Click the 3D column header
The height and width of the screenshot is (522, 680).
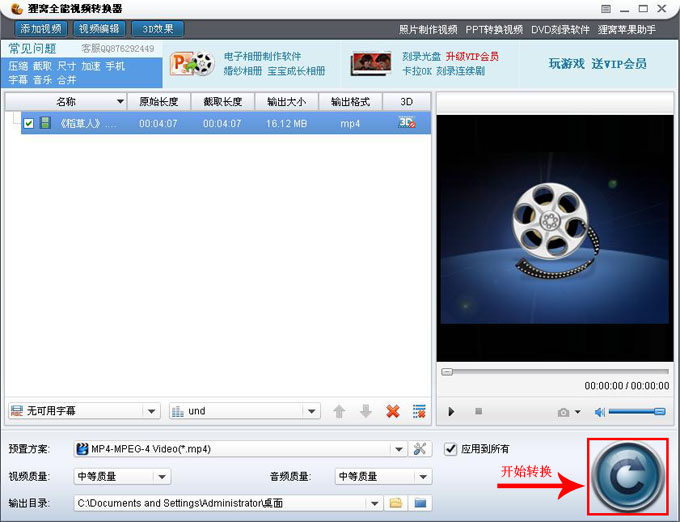(406, 102)
